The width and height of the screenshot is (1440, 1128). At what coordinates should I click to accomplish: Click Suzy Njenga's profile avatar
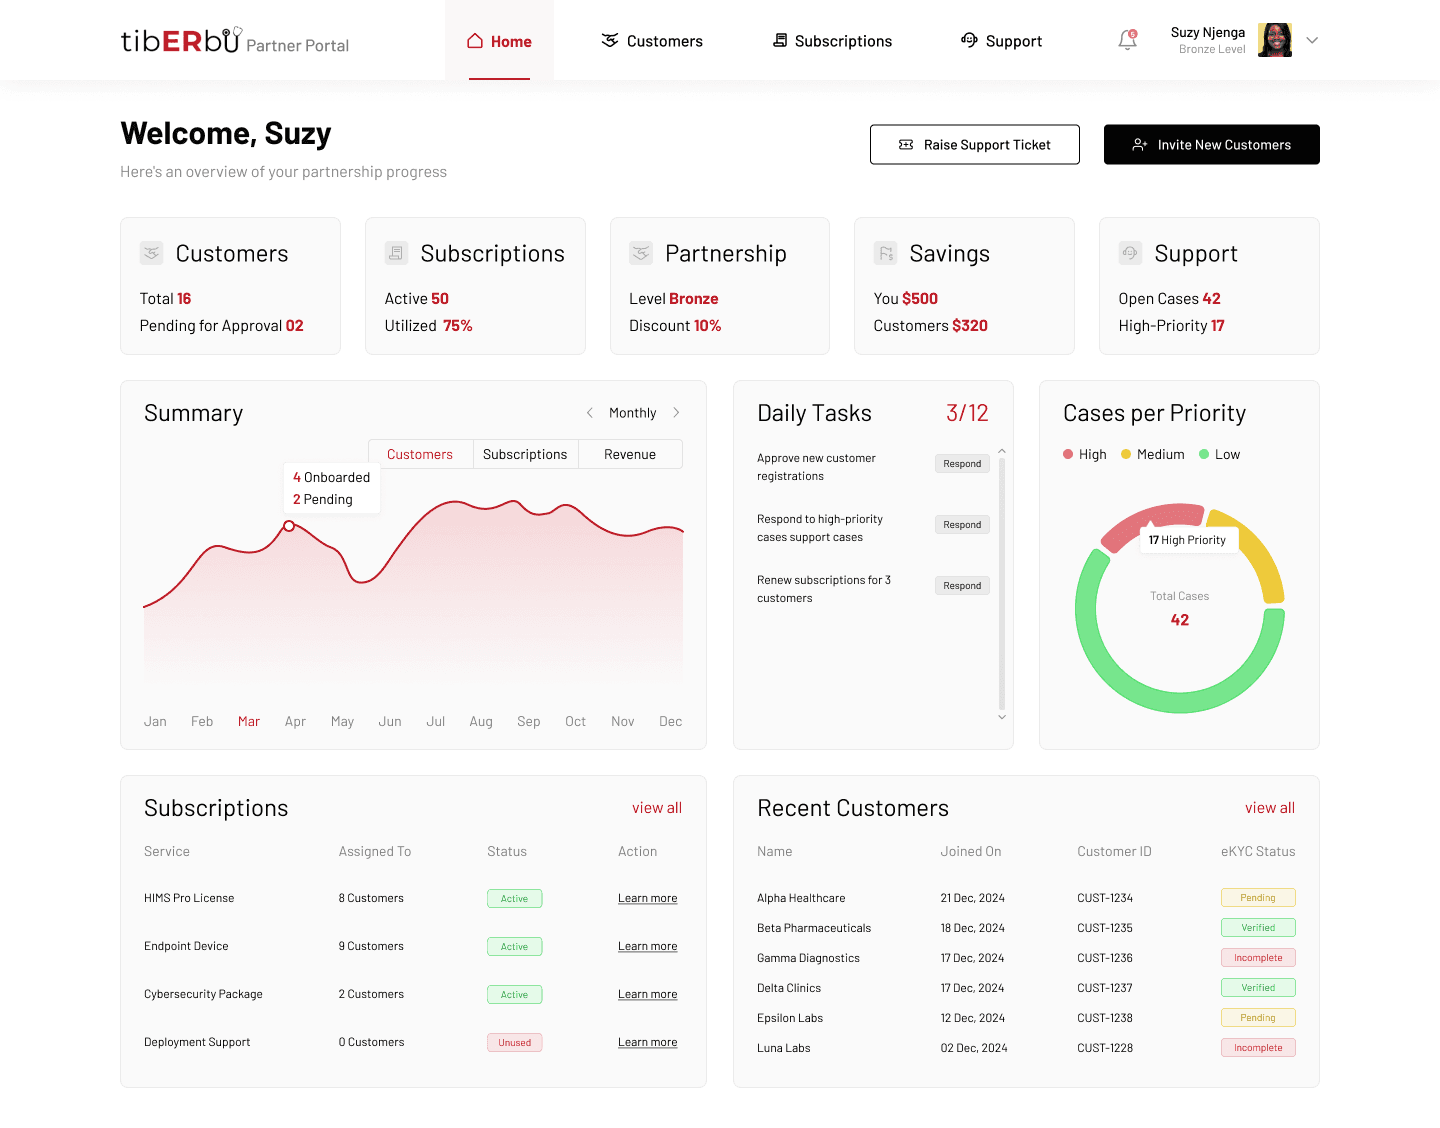coord(1274,41)
